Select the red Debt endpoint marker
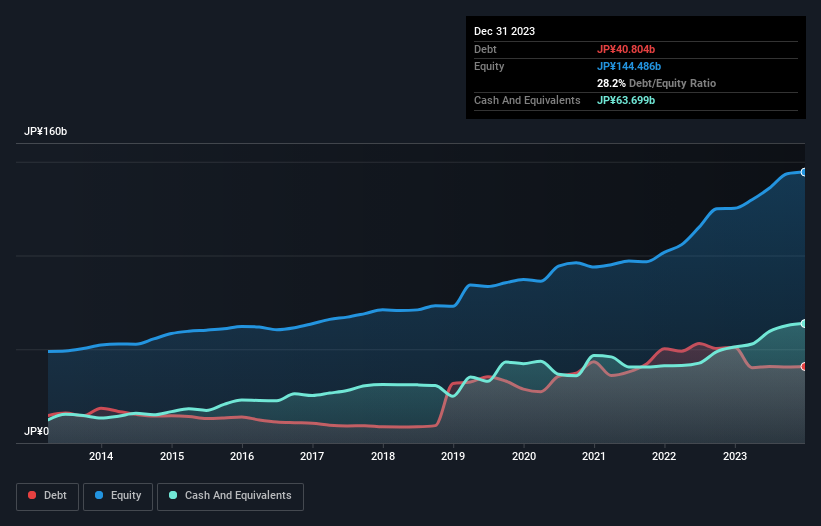Image resolution: width=821 pixels, height=526 pixels. click(803, 366)
